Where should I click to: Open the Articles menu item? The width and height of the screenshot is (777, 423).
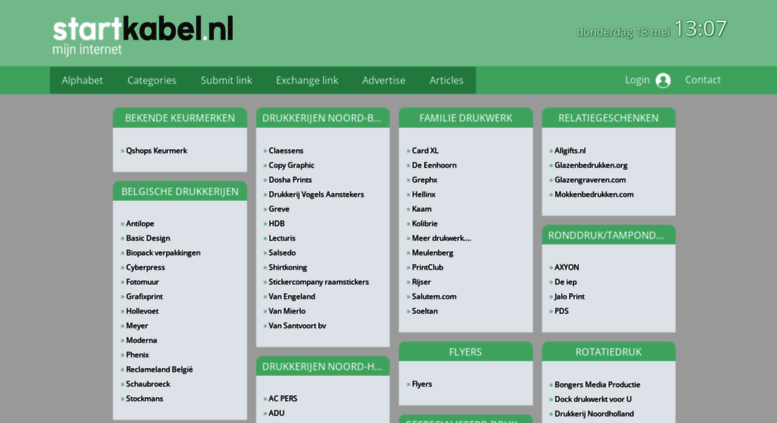click(x=446, y=80)
